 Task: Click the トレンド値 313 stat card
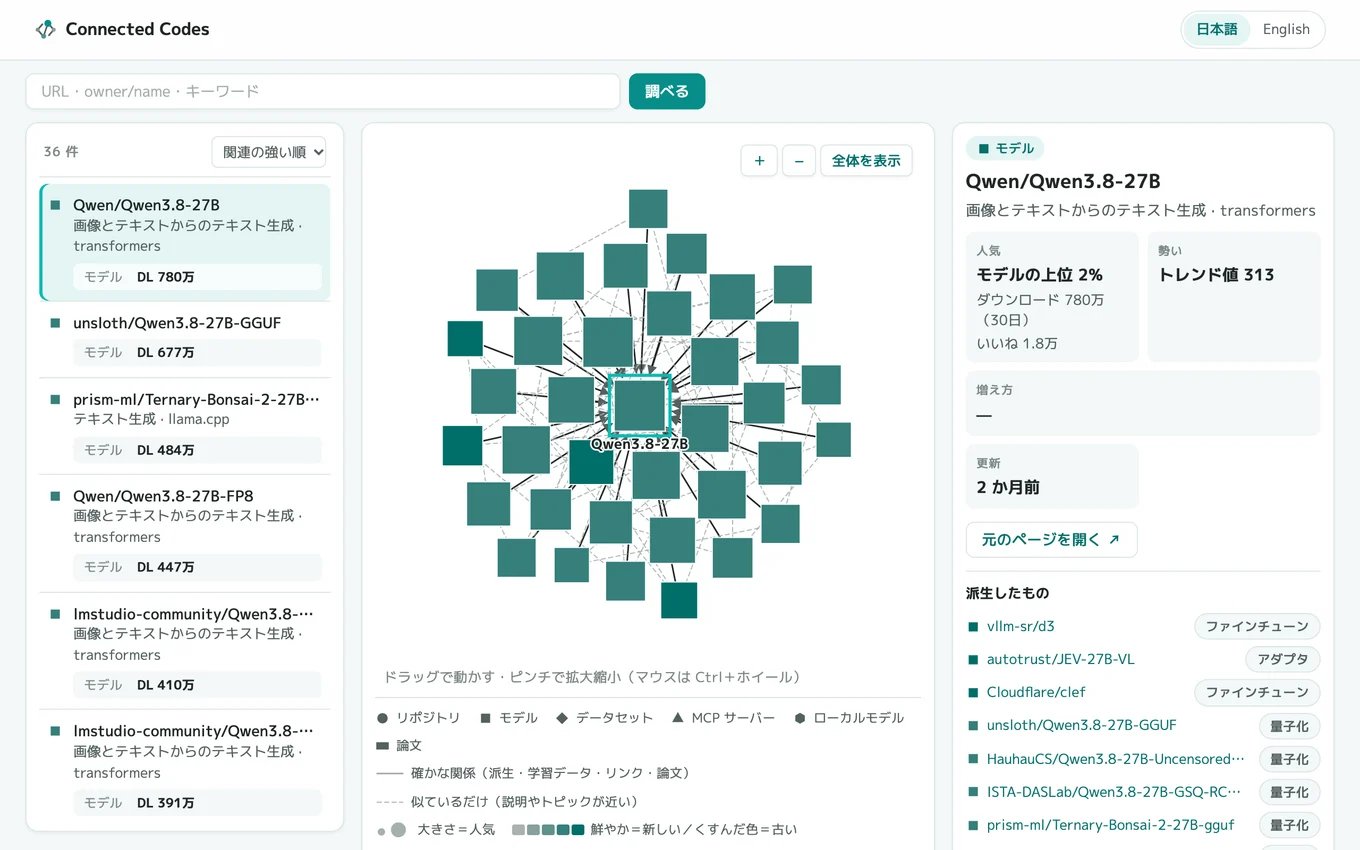[1234, 297]
